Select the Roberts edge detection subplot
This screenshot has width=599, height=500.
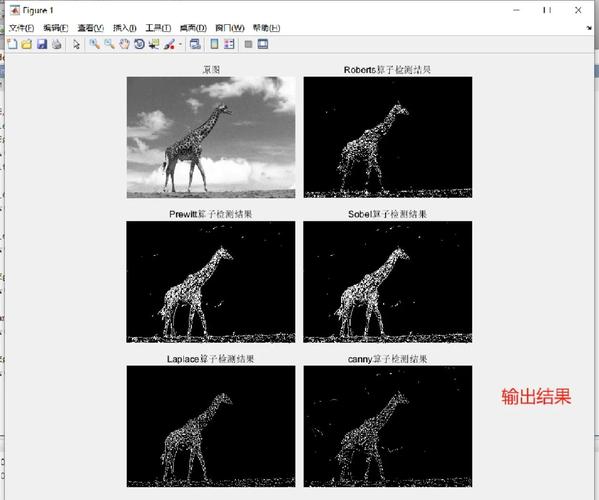point(388,137)
